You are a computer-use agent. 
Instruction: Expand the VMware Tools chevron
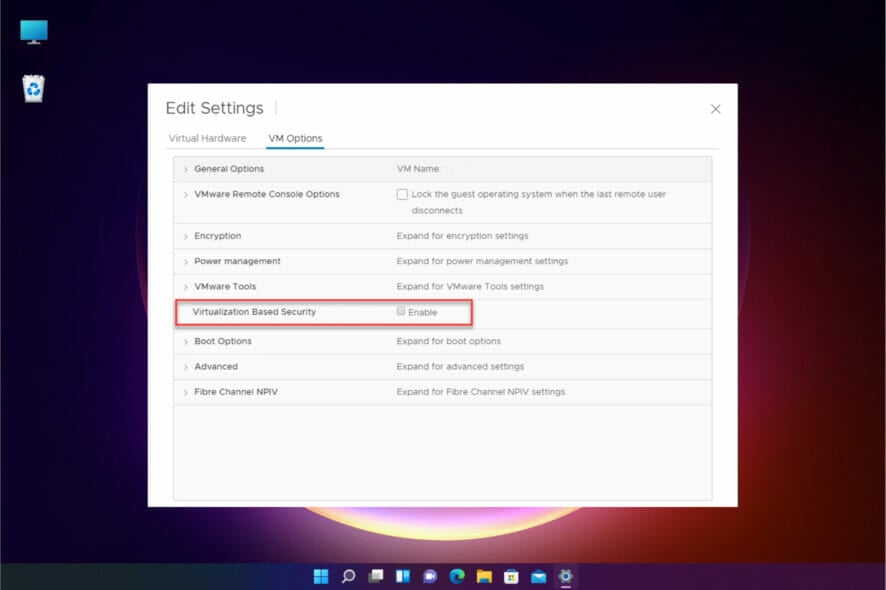coord(185,288)
